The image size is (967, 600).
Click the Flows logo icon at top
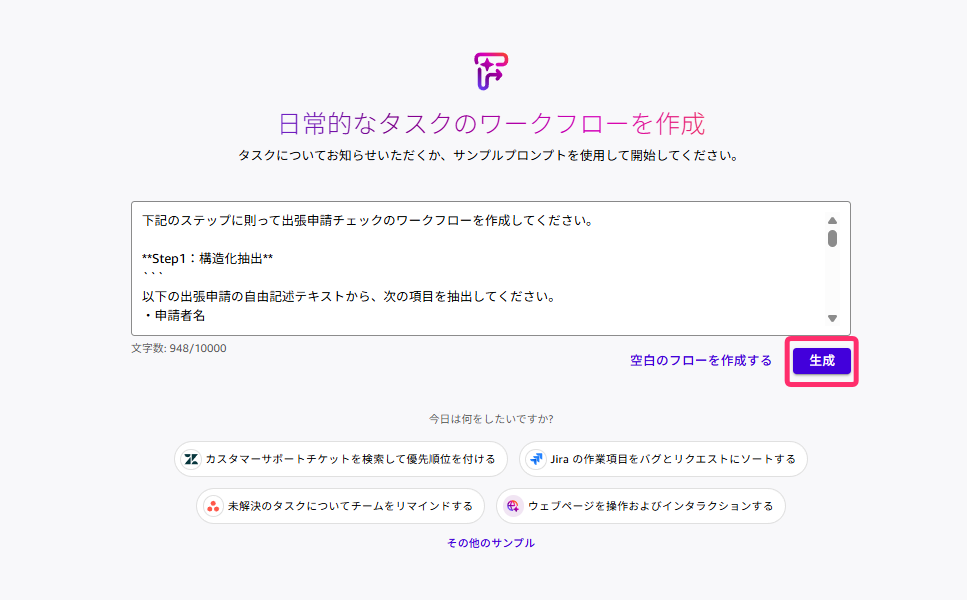point(490,71)
